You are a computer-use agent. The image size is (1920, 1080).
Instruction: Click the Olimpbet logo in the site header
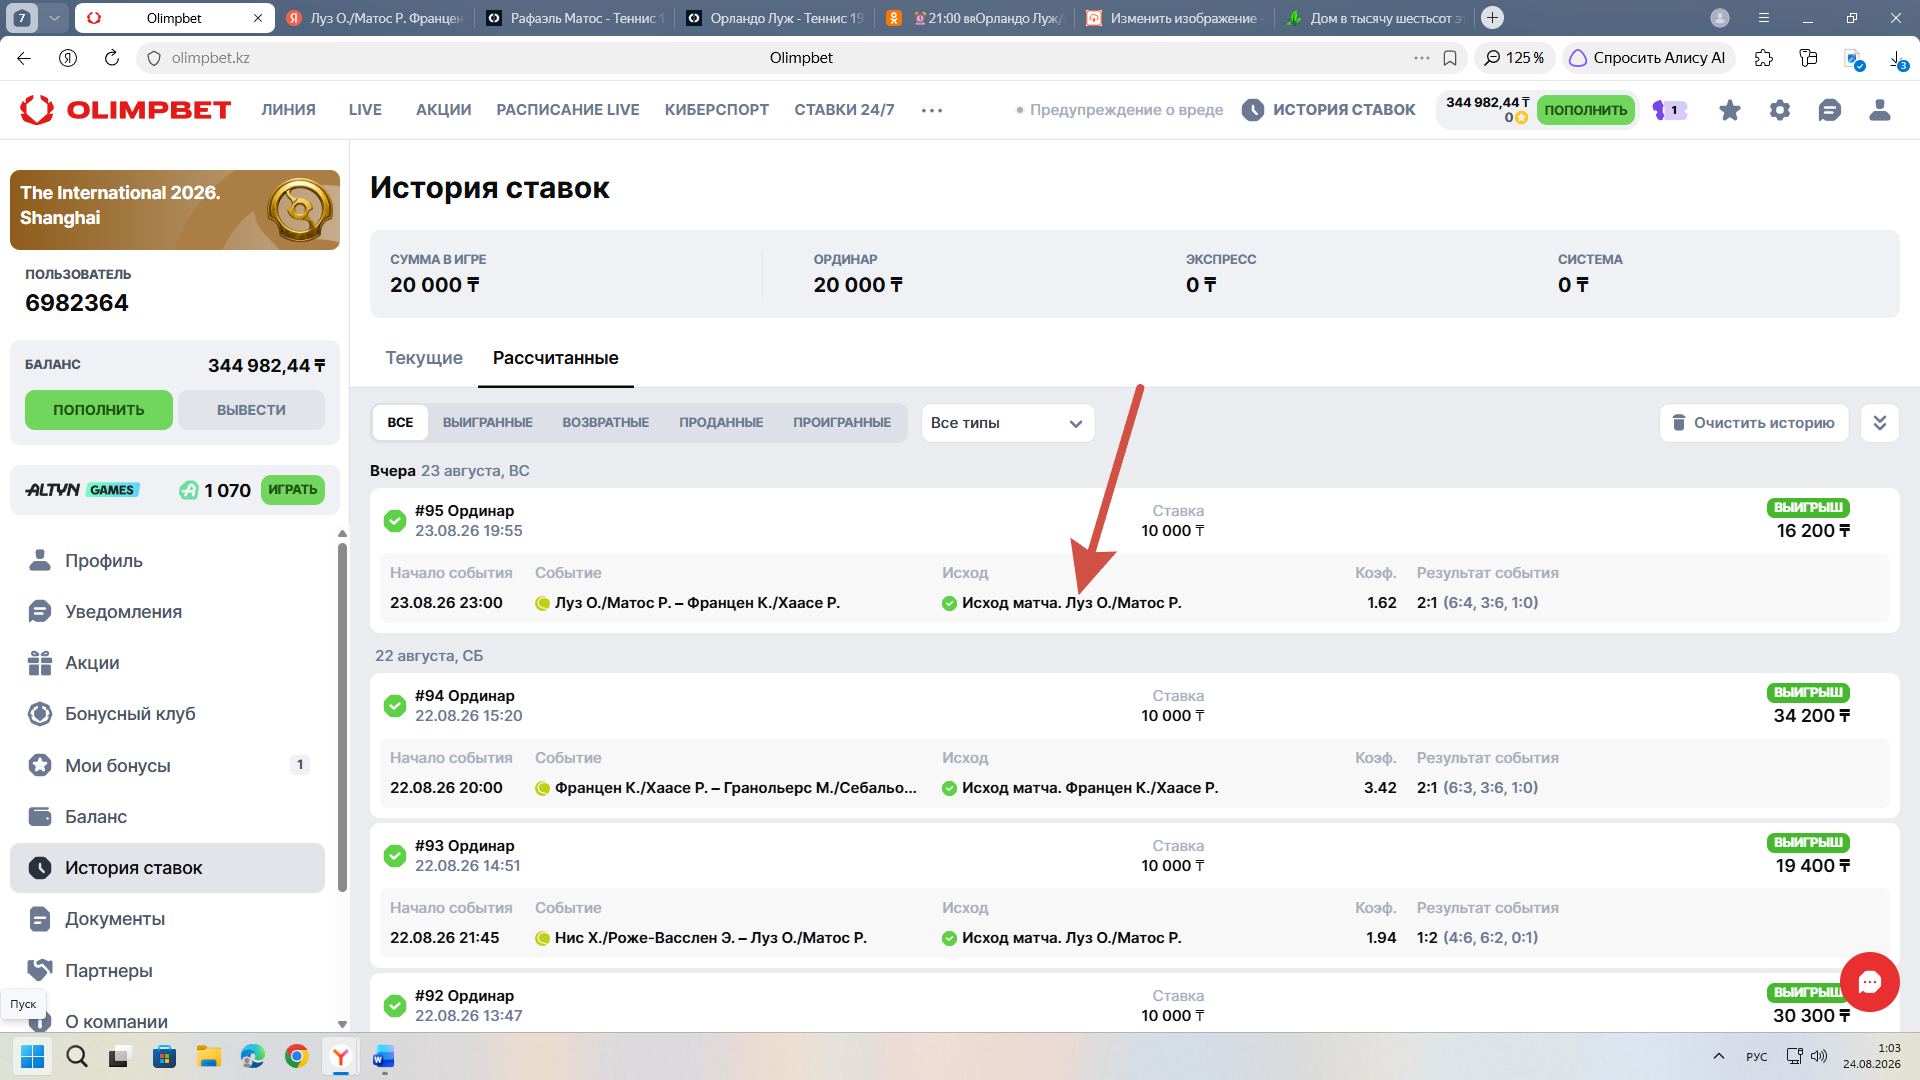coord(125,110)
